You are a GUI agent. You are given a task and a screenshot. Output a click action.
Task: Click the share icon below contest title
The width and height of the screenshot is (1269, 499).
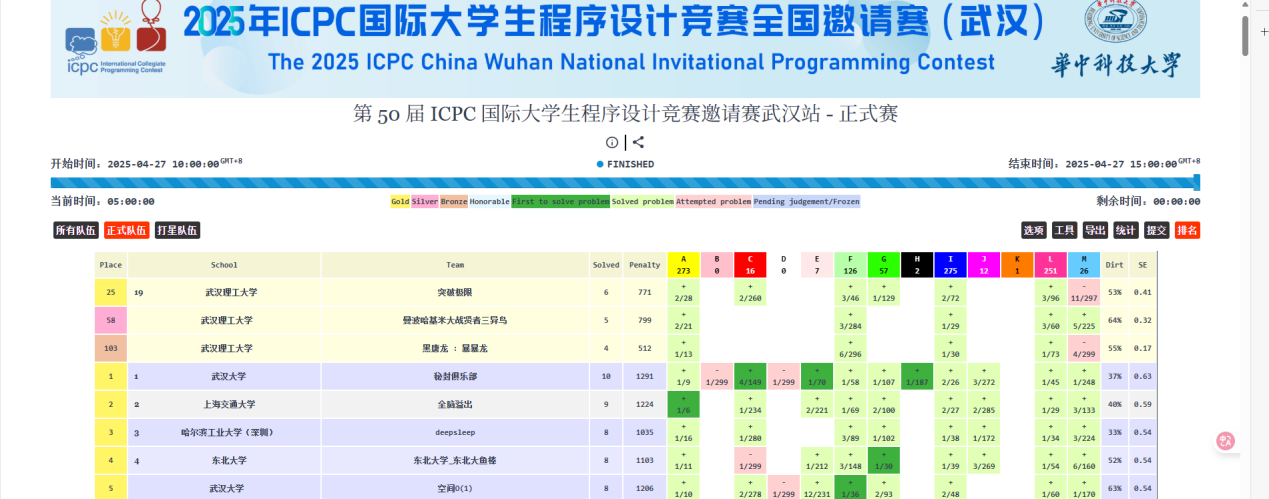[x=638, y=143]
